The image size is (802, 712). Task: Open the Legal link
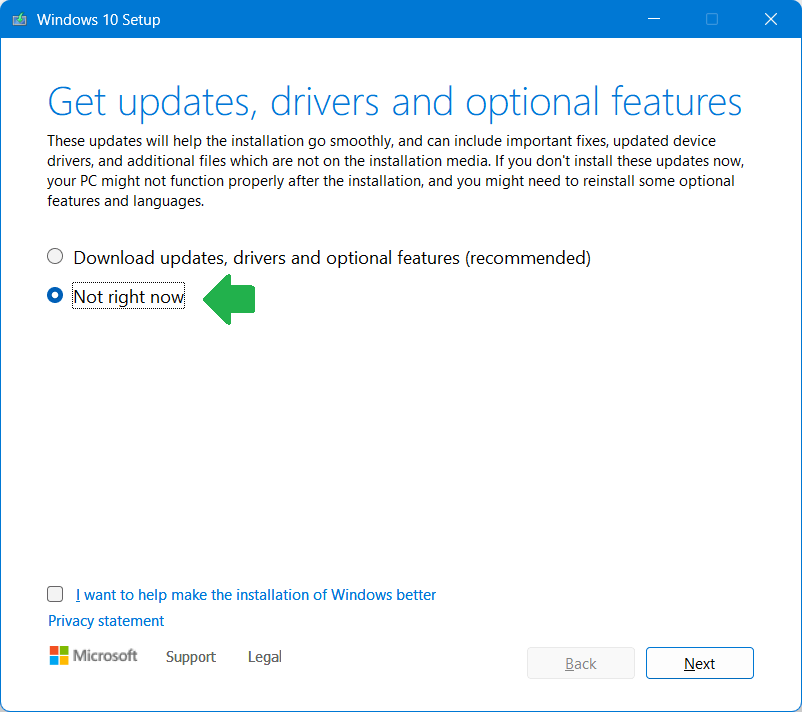tap(264, 657)
